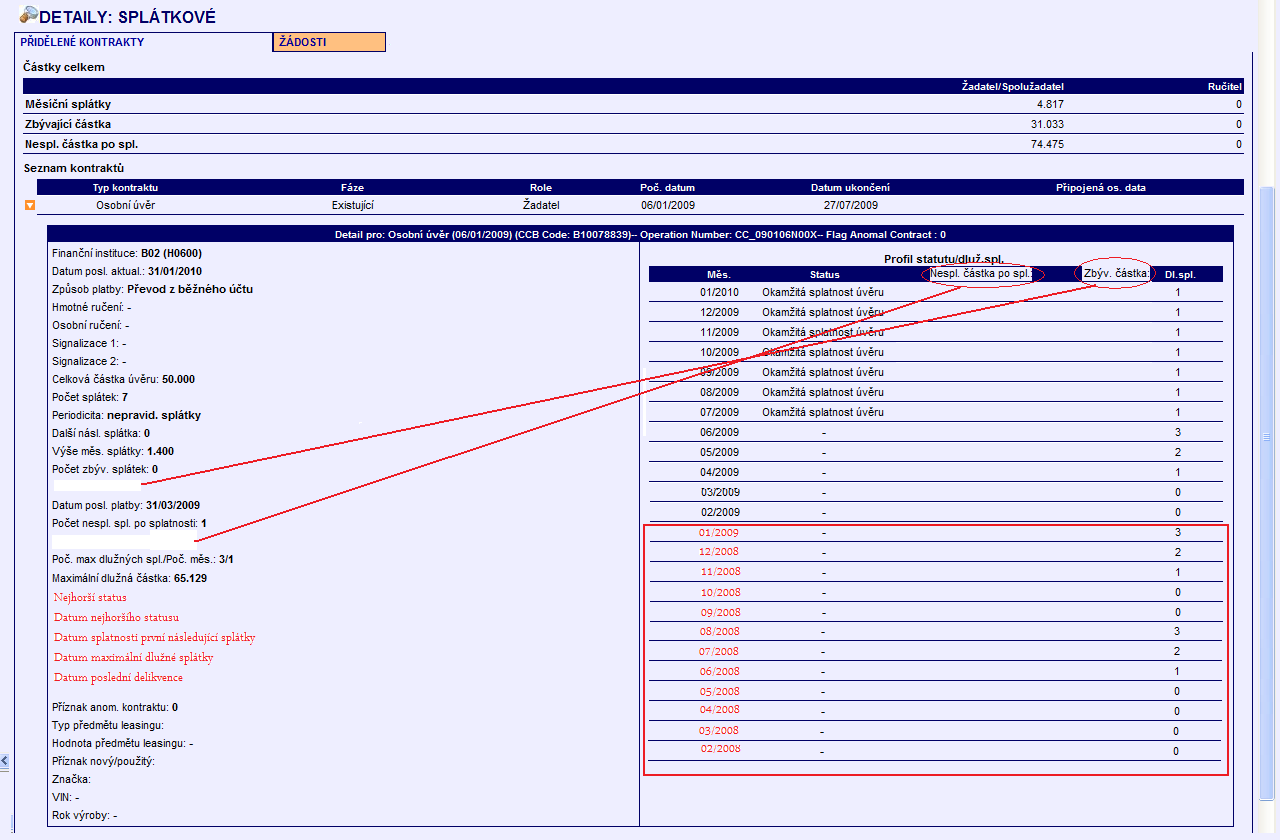
Task: Select the 31.033 remaining amount value
Action: click(1047, 124)
